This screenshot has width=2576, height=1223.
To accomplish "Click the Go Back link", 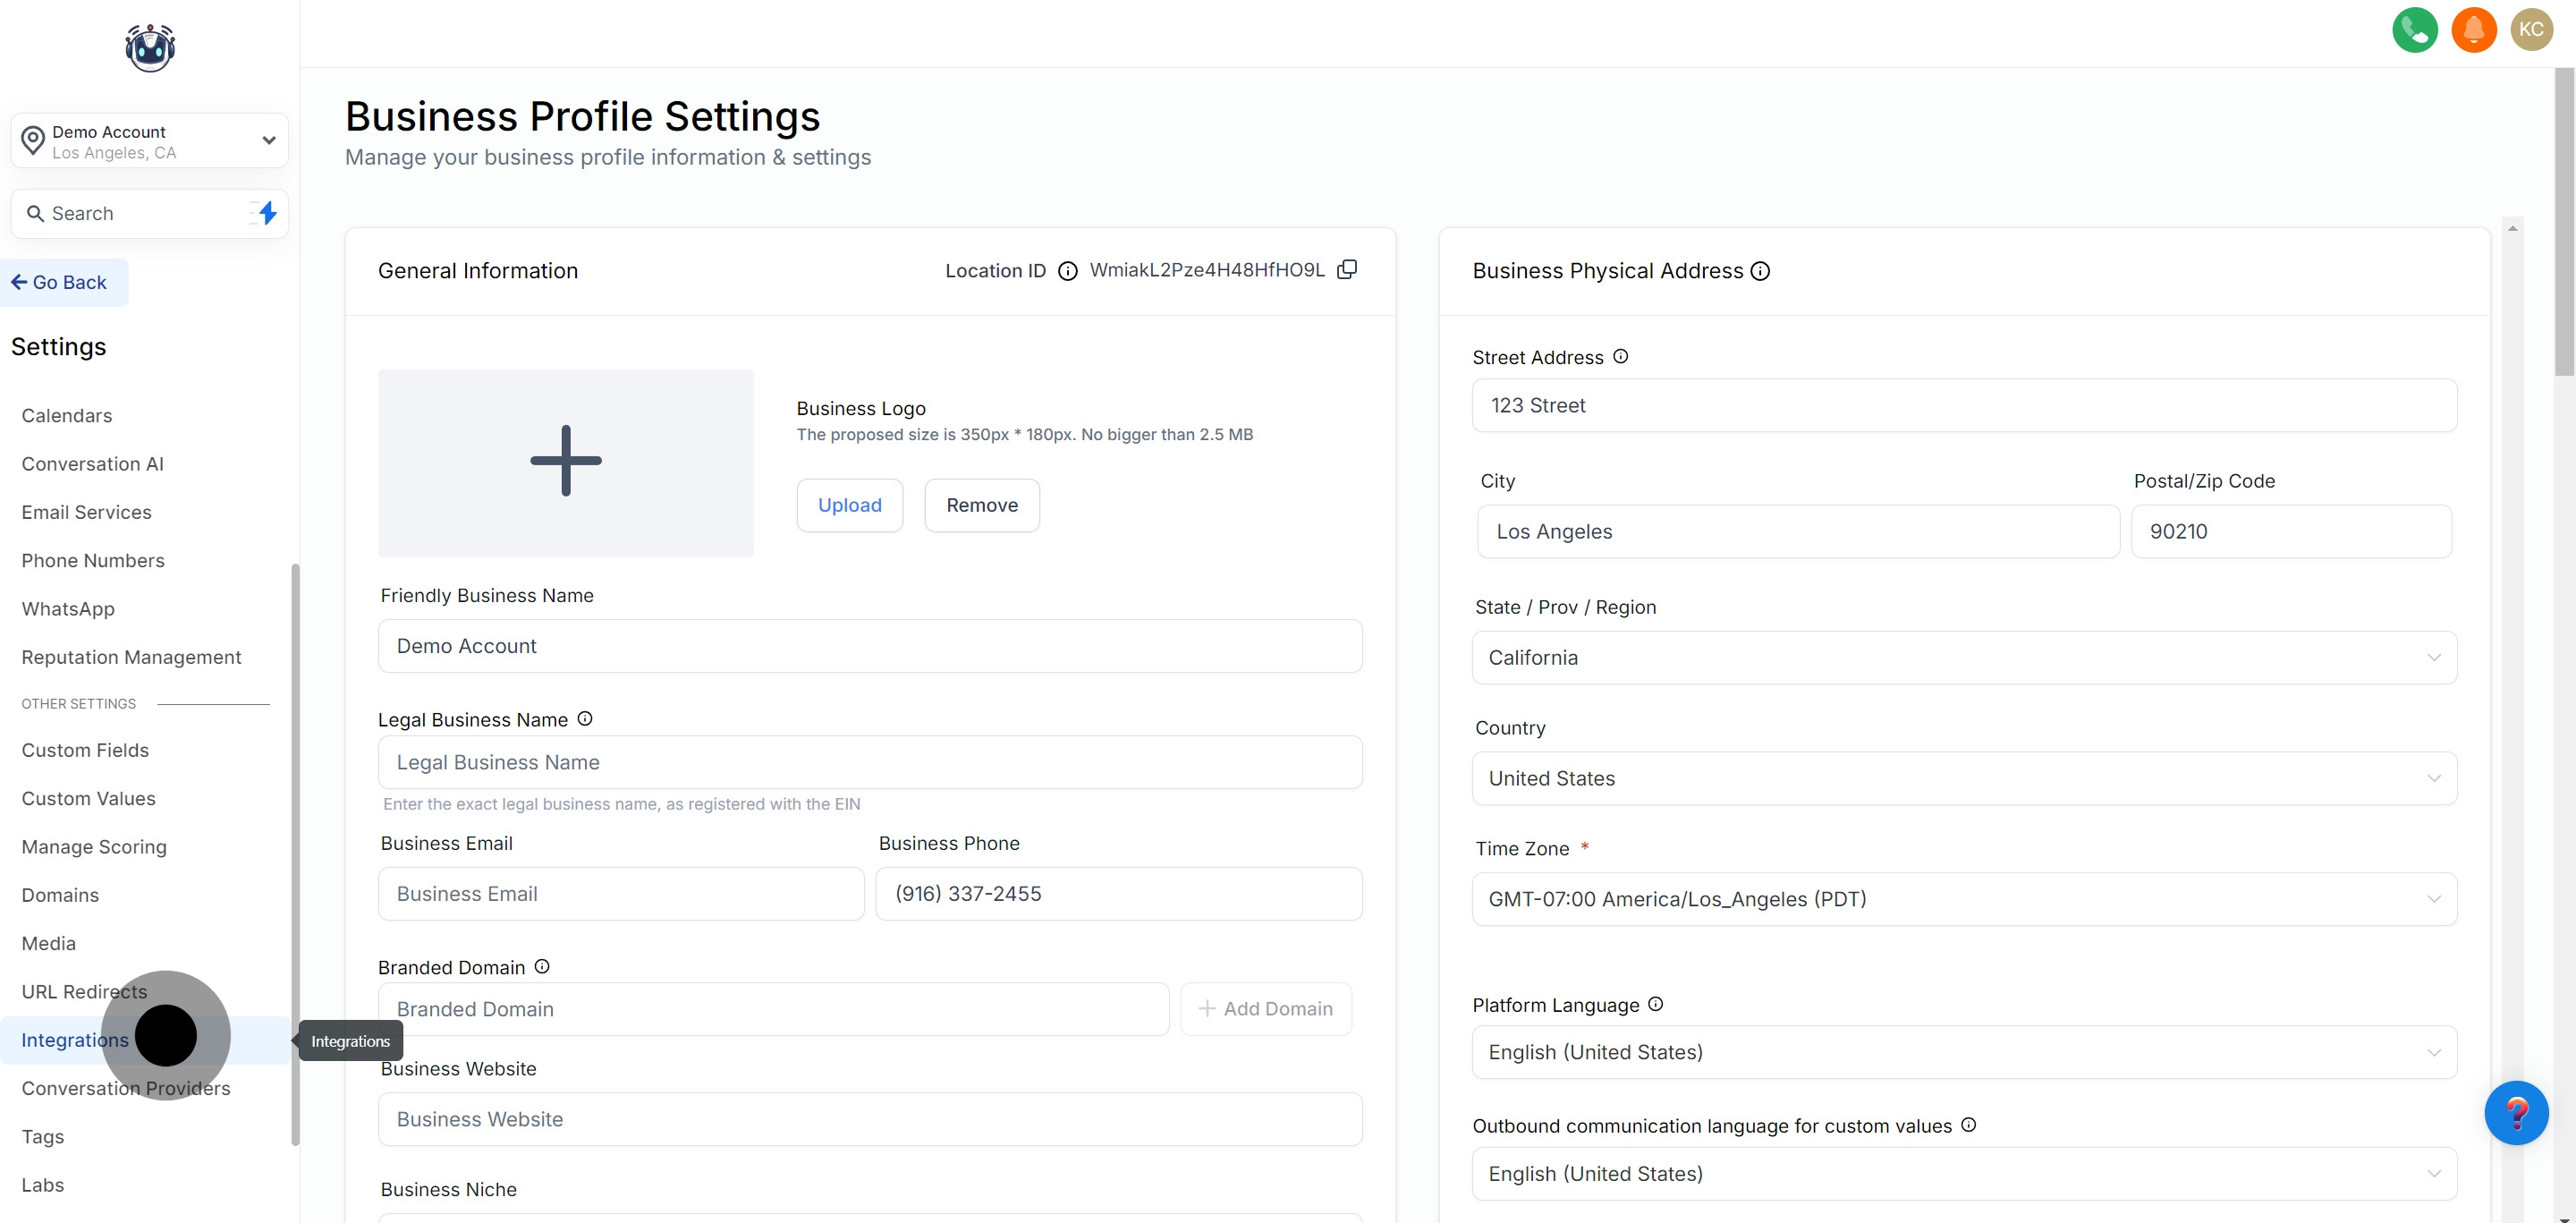I will click(x=60, y=283).
